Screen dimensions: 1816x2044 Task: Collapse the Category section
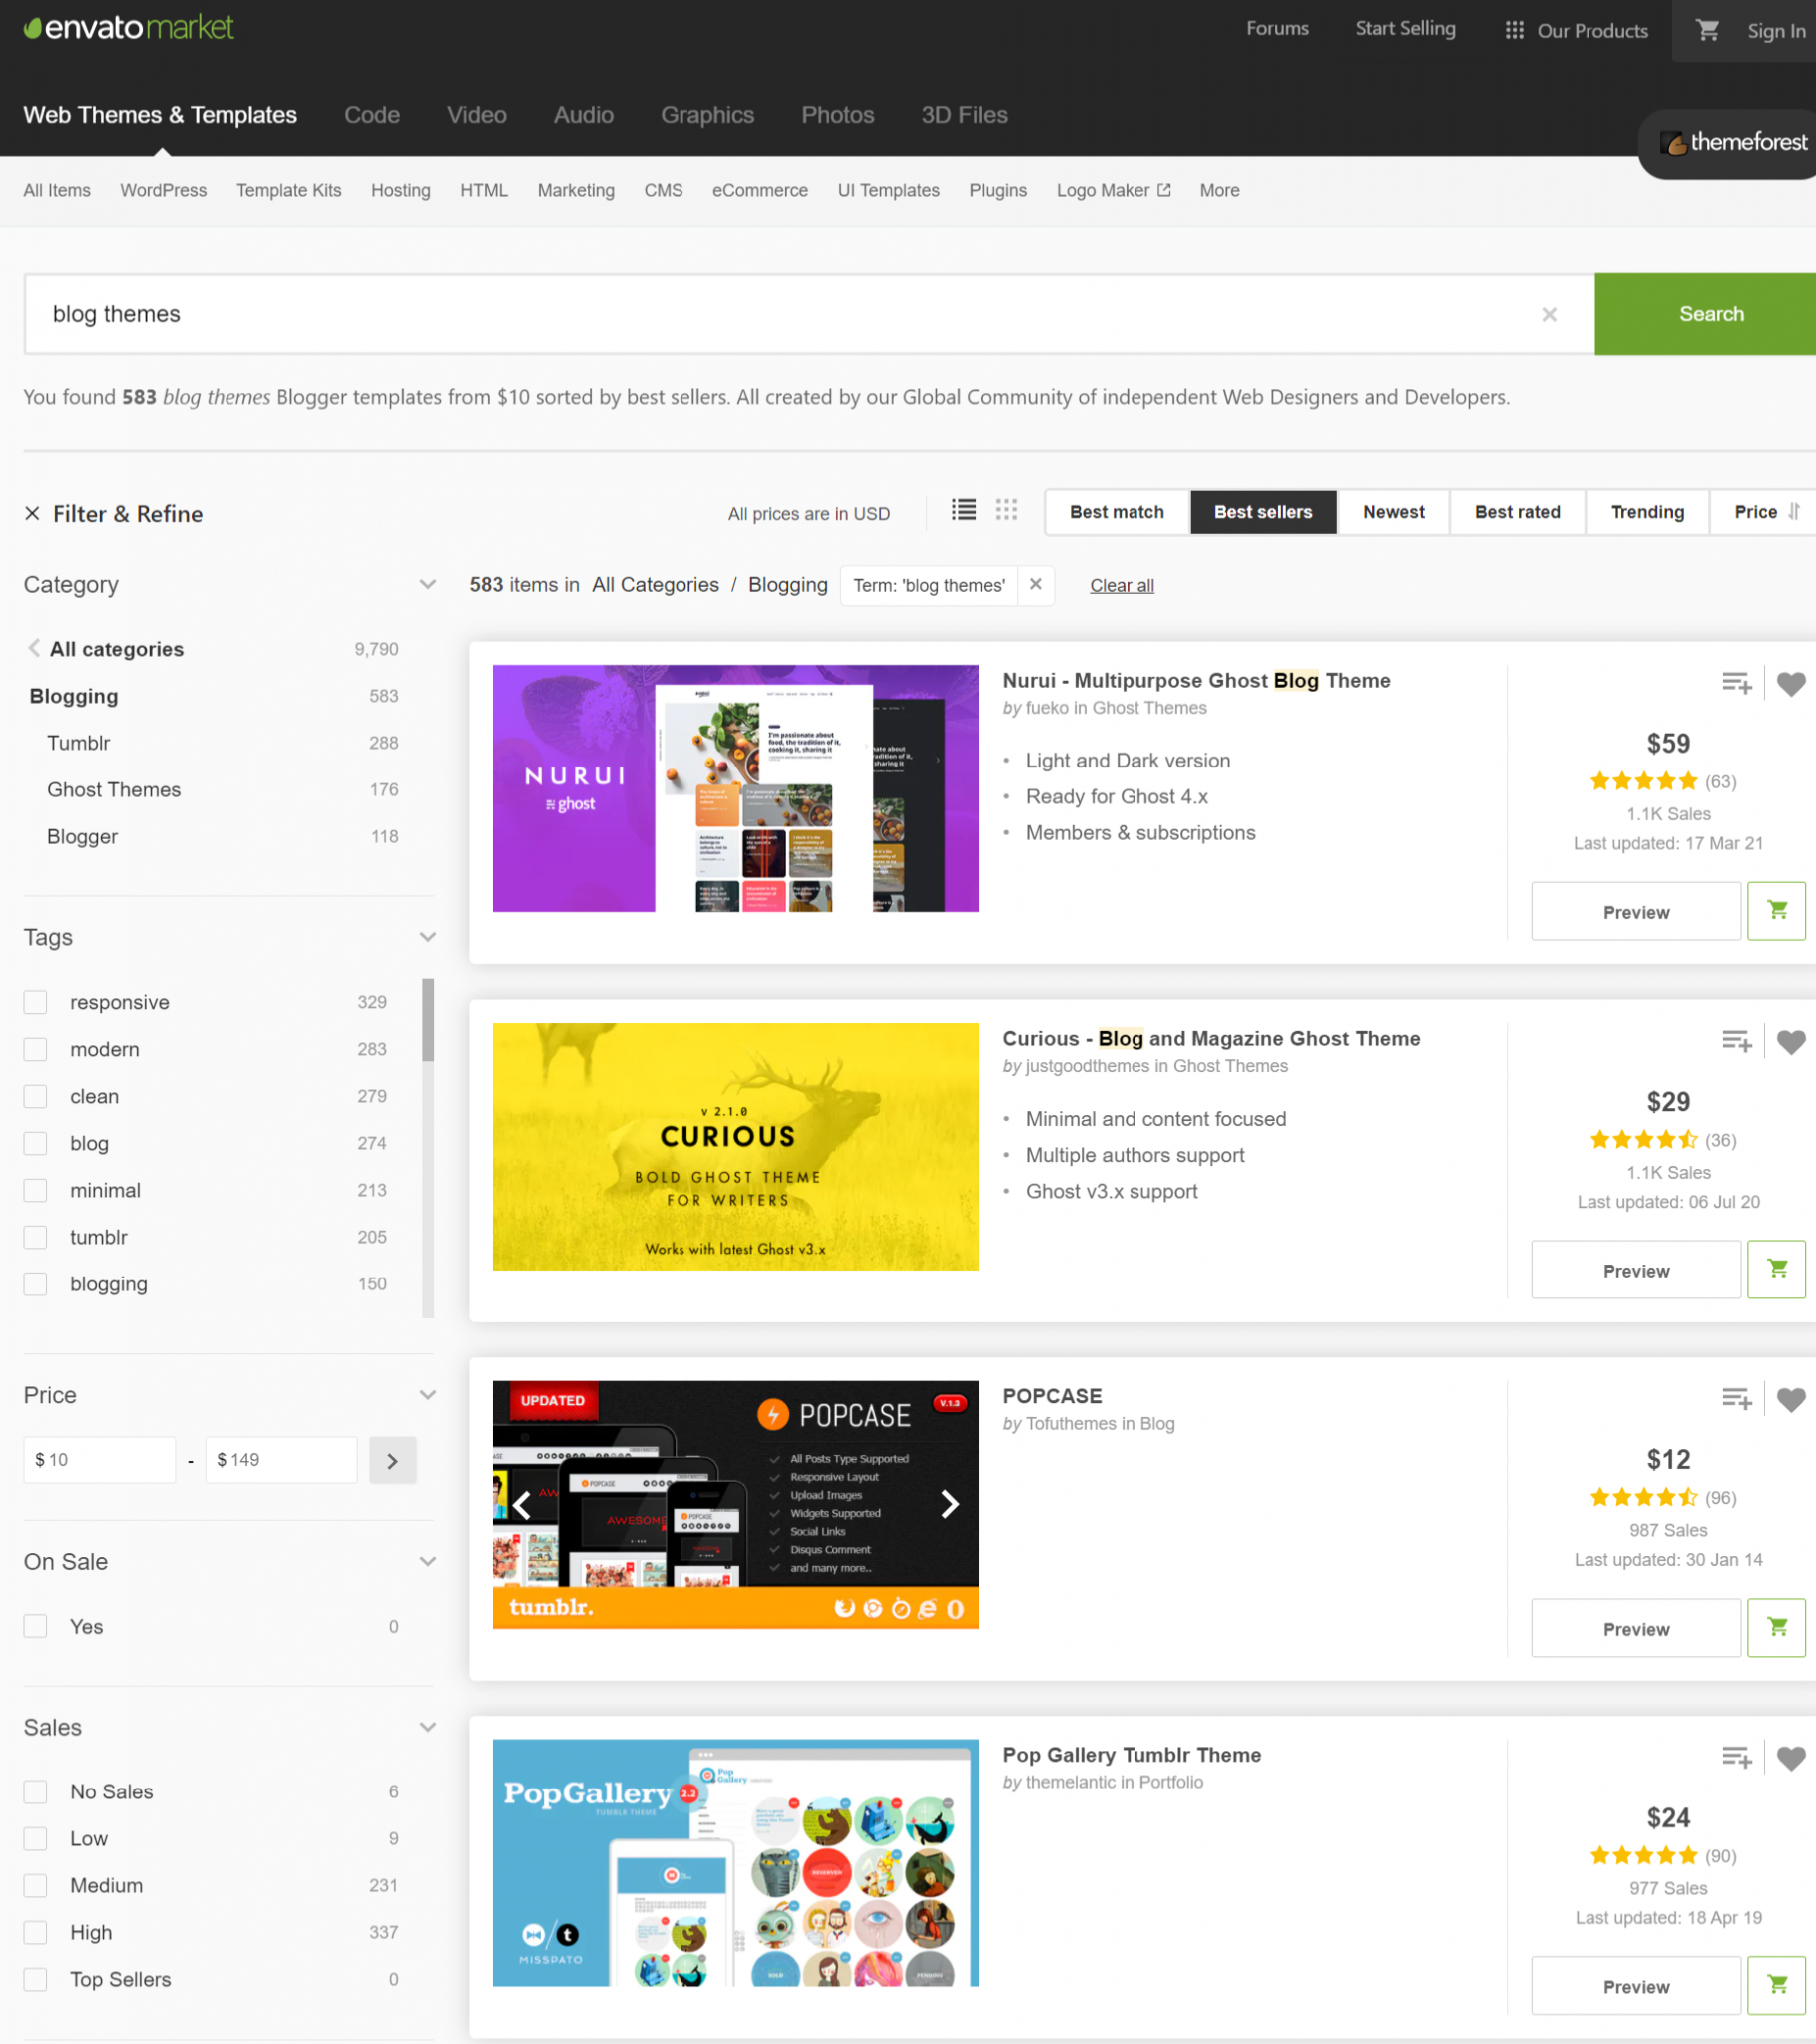(x=428, y=584)
